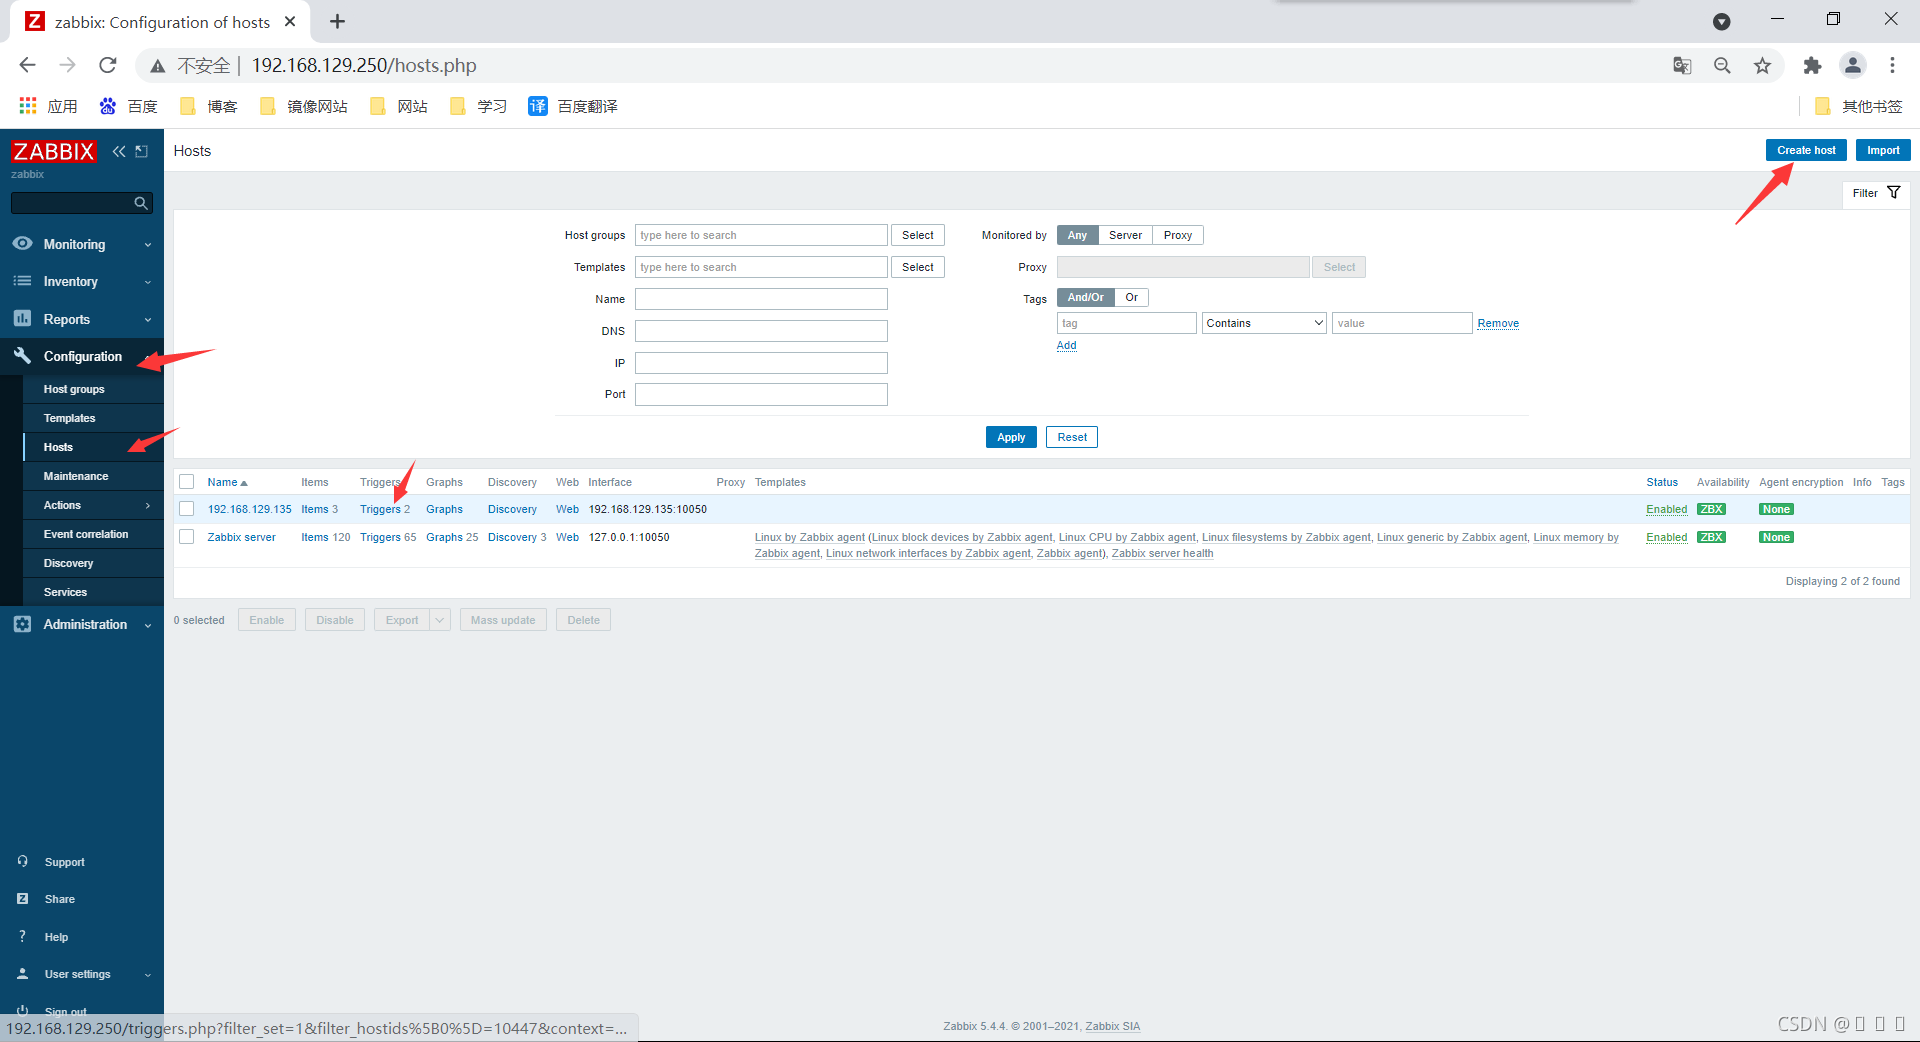Click the Import button

click(1883, 150)
